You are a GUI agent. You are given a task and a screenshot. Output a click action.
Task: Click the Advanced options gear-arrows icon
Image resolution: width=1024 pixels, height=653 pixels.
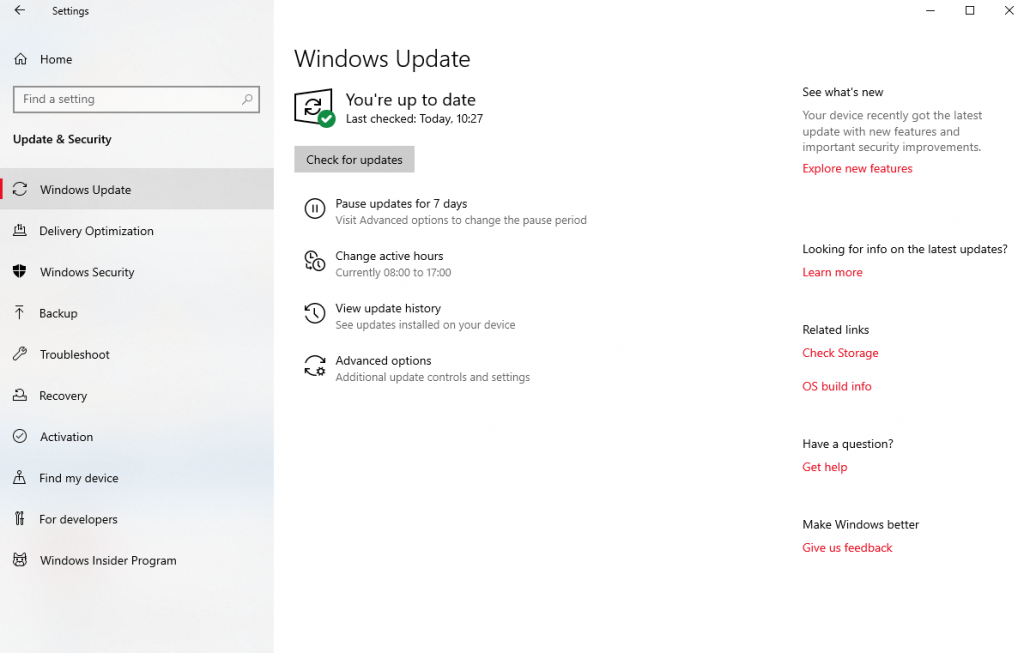pos(315,366)
